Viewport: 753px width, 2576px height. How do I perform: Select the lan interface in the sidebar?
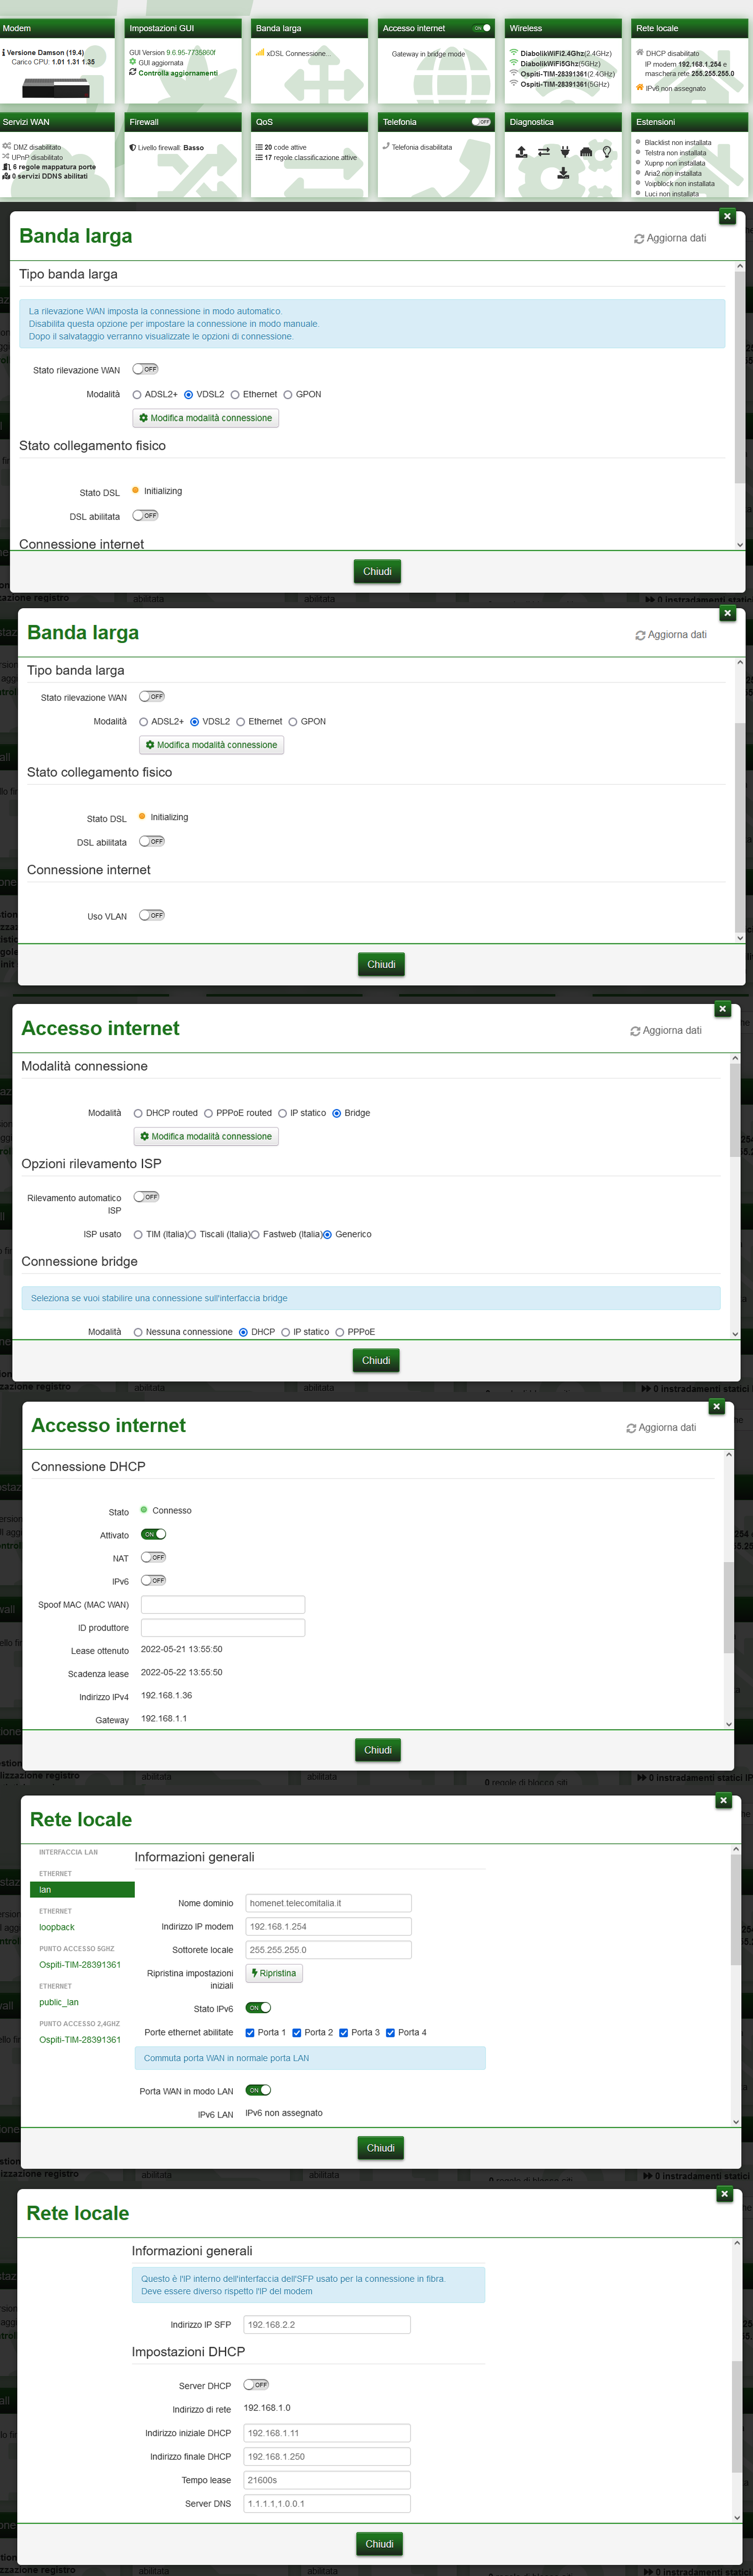tap(82, 1890)
